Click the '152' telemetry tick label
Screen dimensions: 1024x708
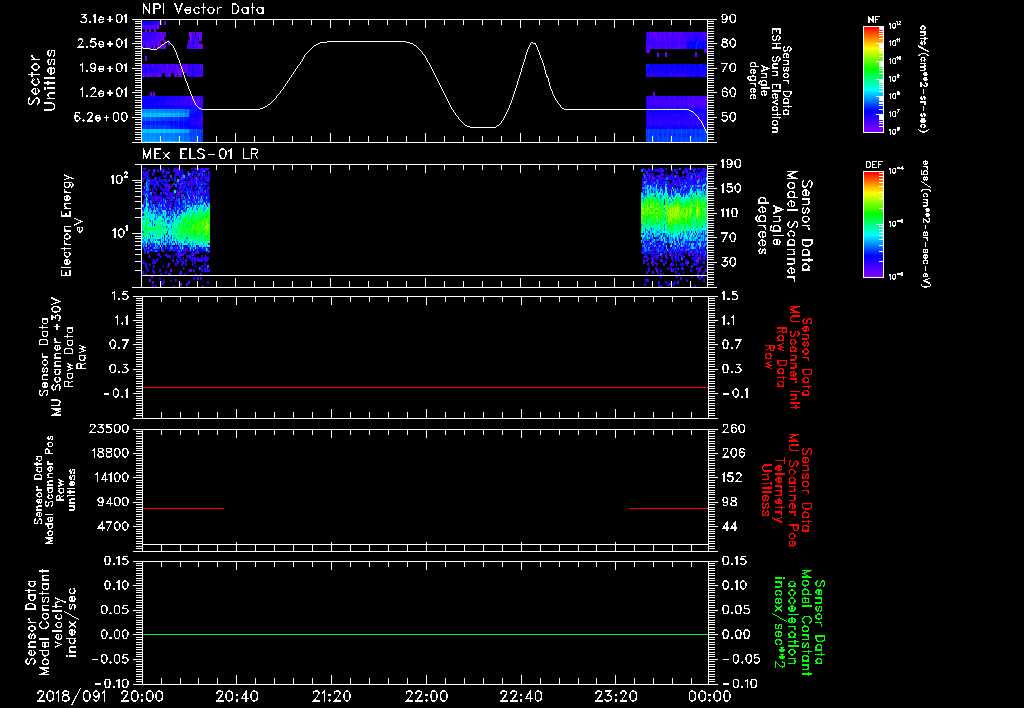(x=732, y=477)
